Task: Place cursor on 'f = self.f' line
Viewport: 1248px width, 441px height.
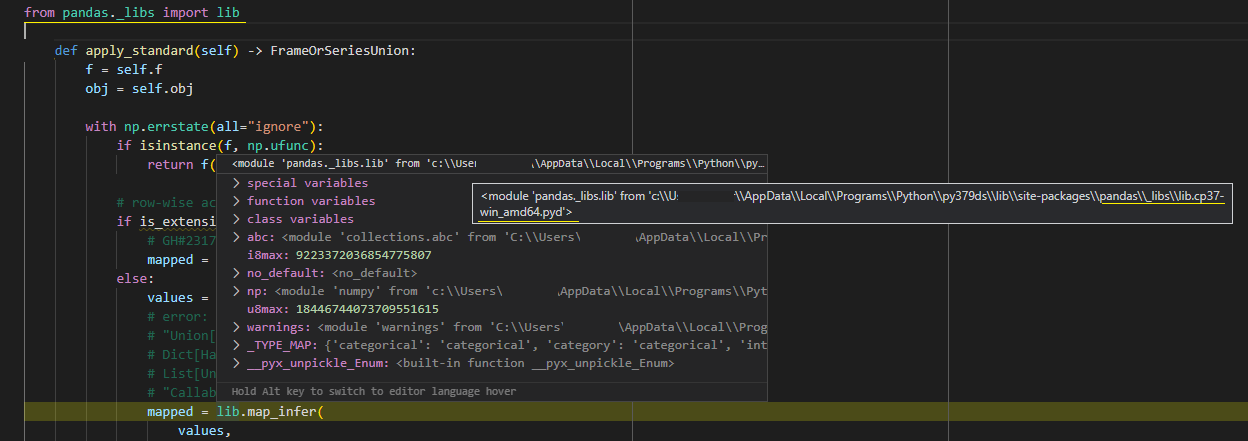Action: 124,70
